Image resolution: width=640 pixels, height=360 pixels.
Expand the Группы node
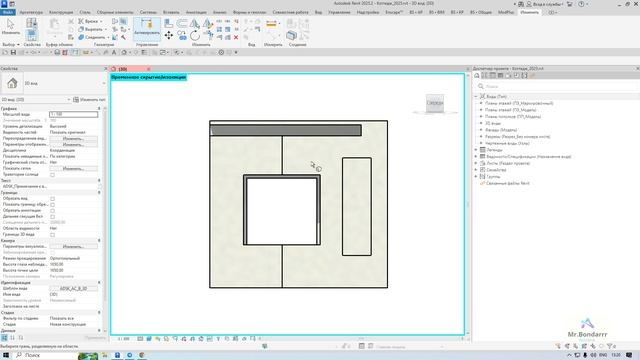click(x=476, y=177)
